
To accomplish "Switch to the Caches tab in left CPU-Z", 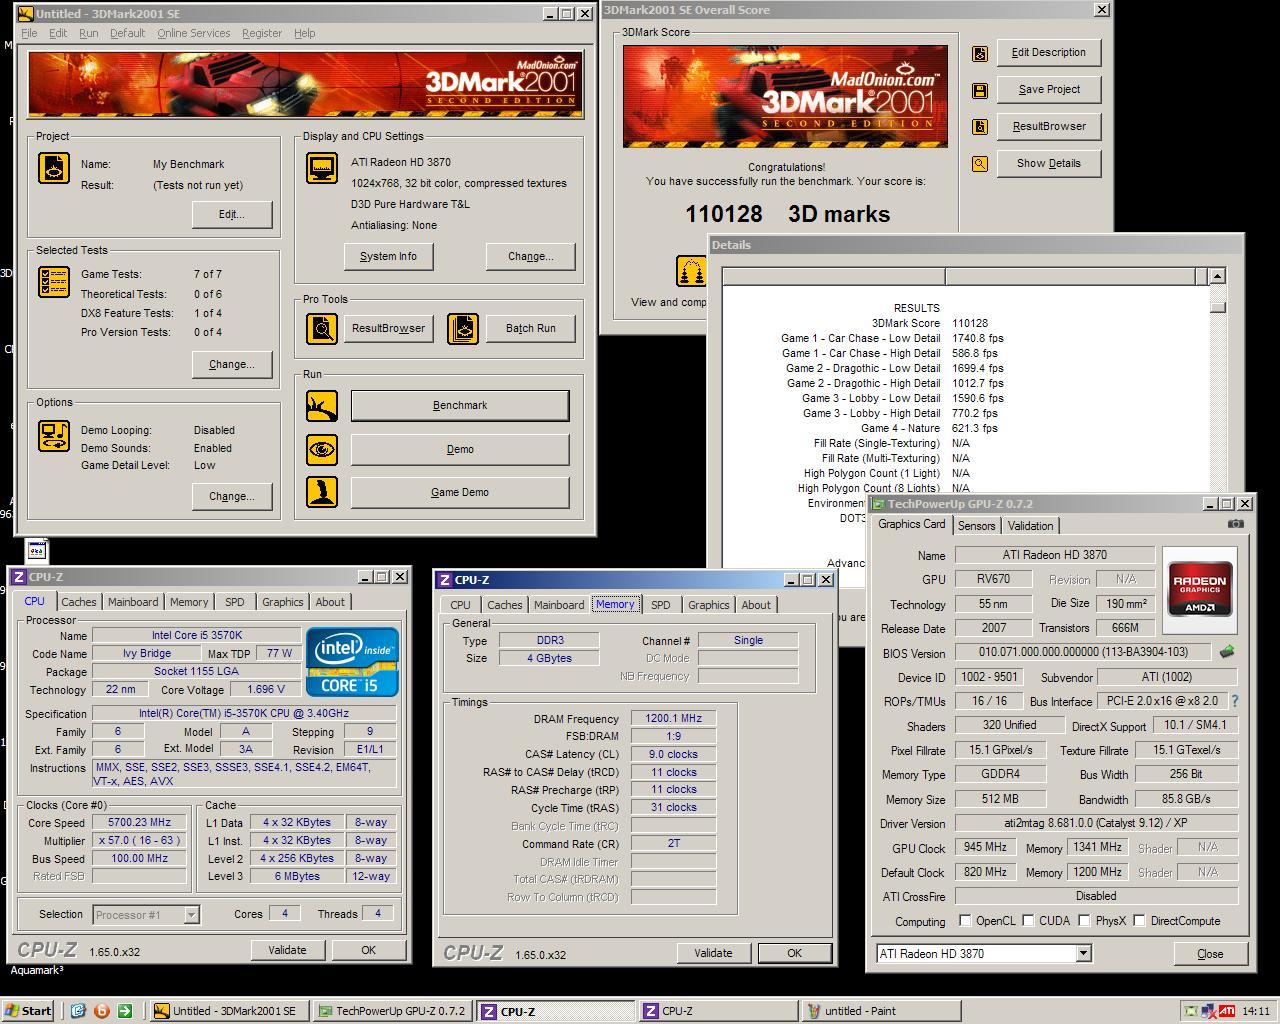I will (79, 602).
